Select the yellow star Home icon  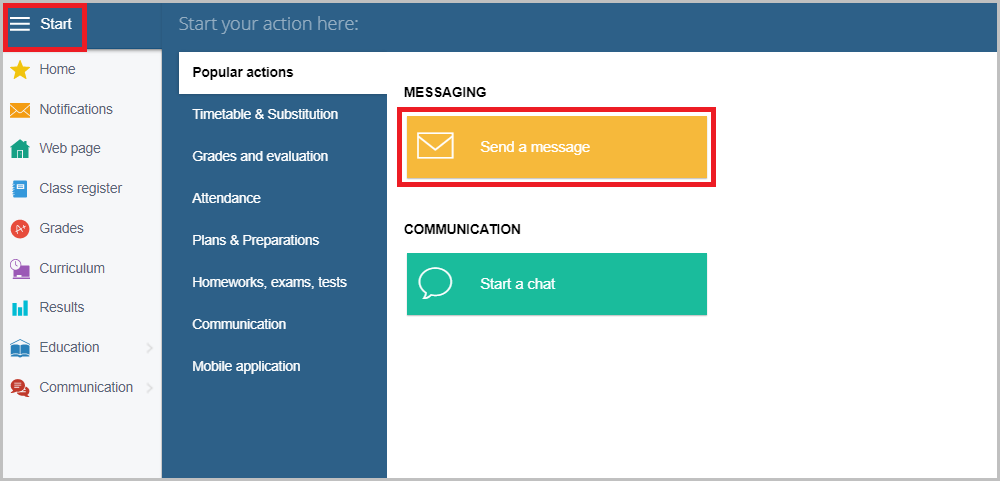tap(20, 70)
